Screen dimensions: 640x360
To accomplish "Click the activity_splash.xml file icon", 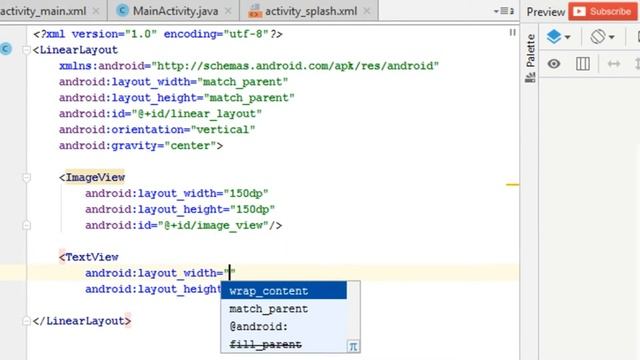I will click(255, 11).
